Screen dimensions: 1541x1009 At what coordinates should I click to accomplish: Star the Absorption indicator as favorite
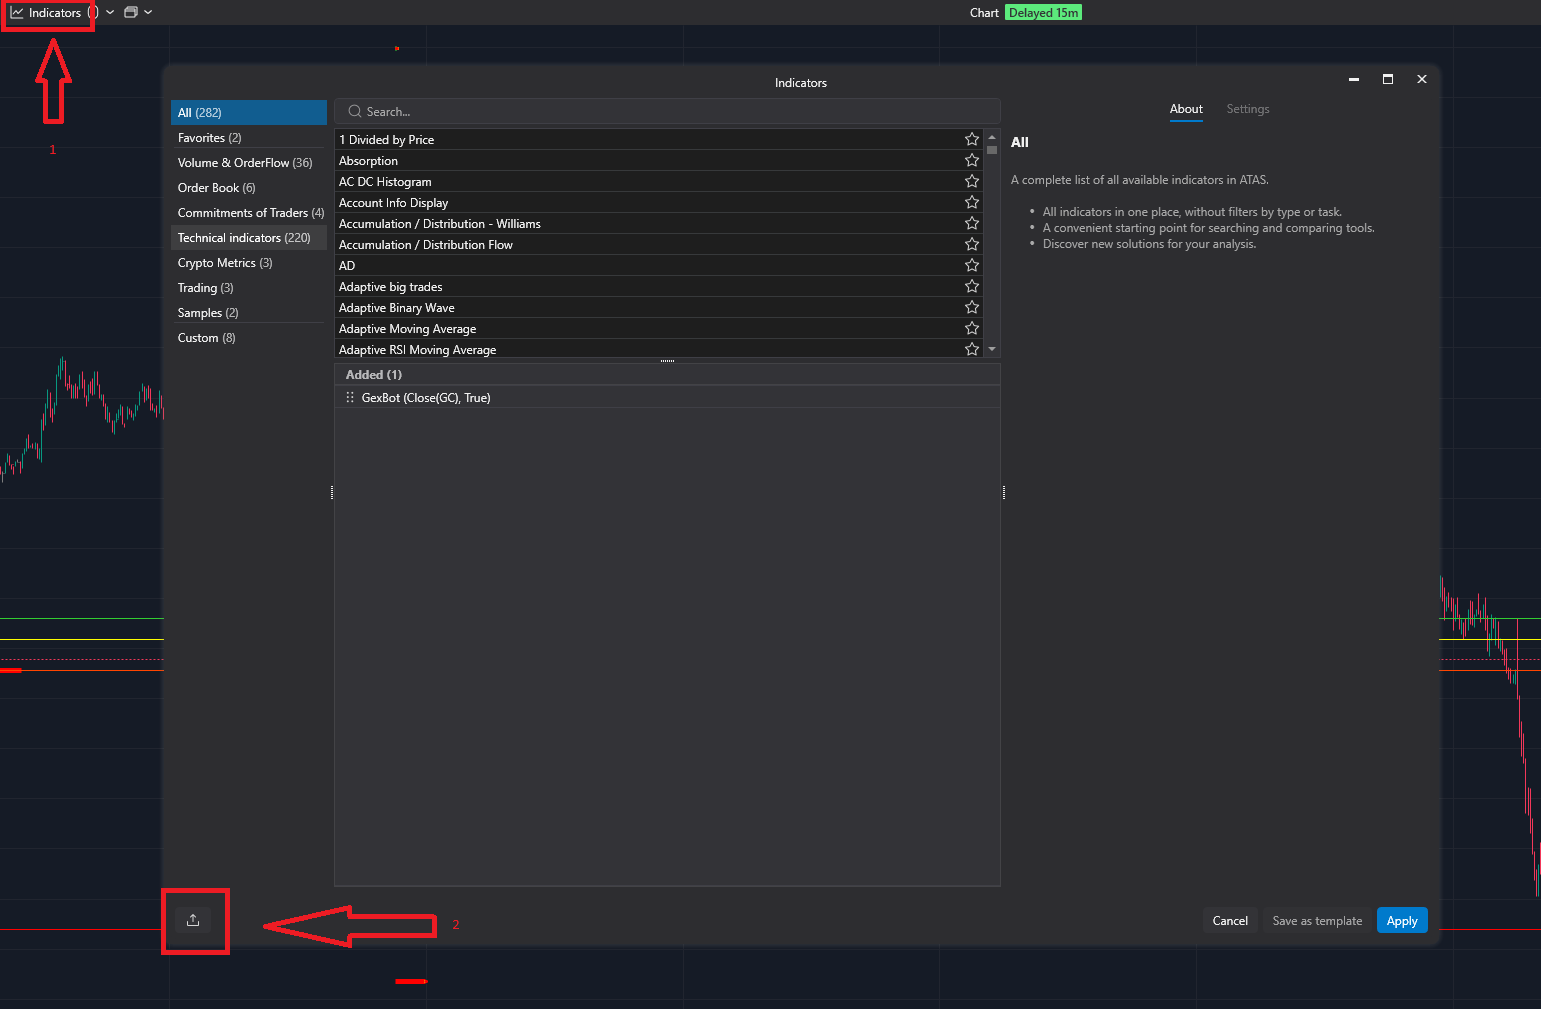coord(971,160)
